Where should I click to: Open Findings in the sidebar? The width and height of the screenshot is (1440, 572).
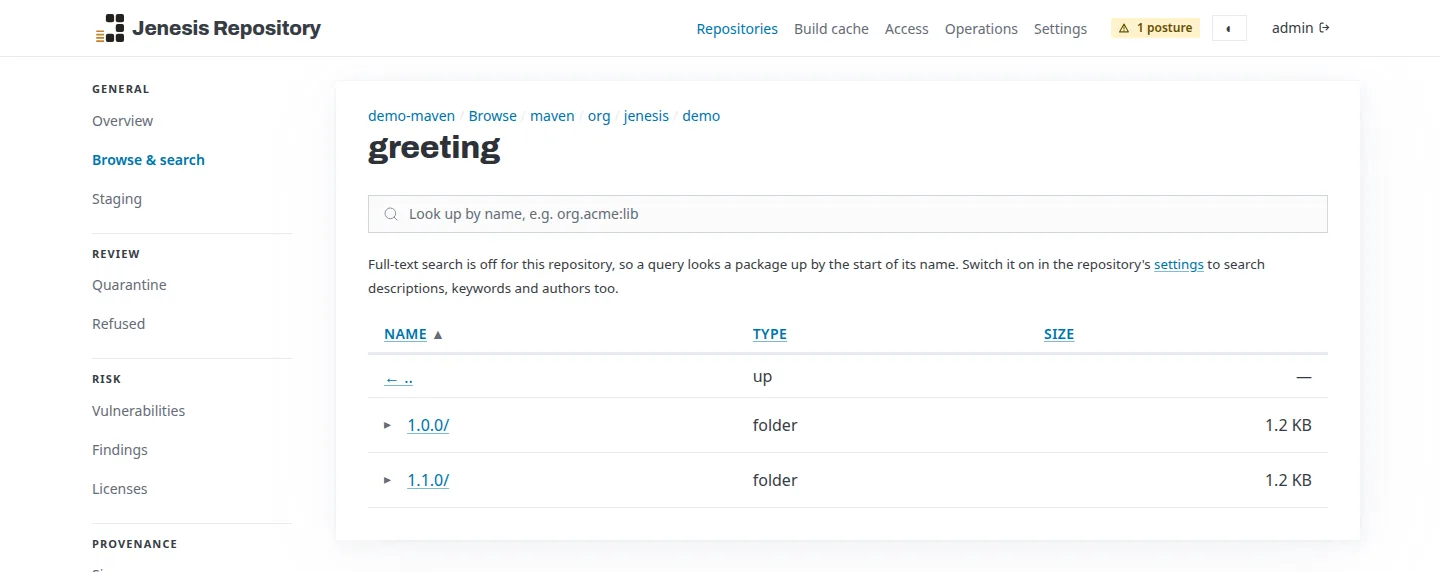[x=120, y=450]
